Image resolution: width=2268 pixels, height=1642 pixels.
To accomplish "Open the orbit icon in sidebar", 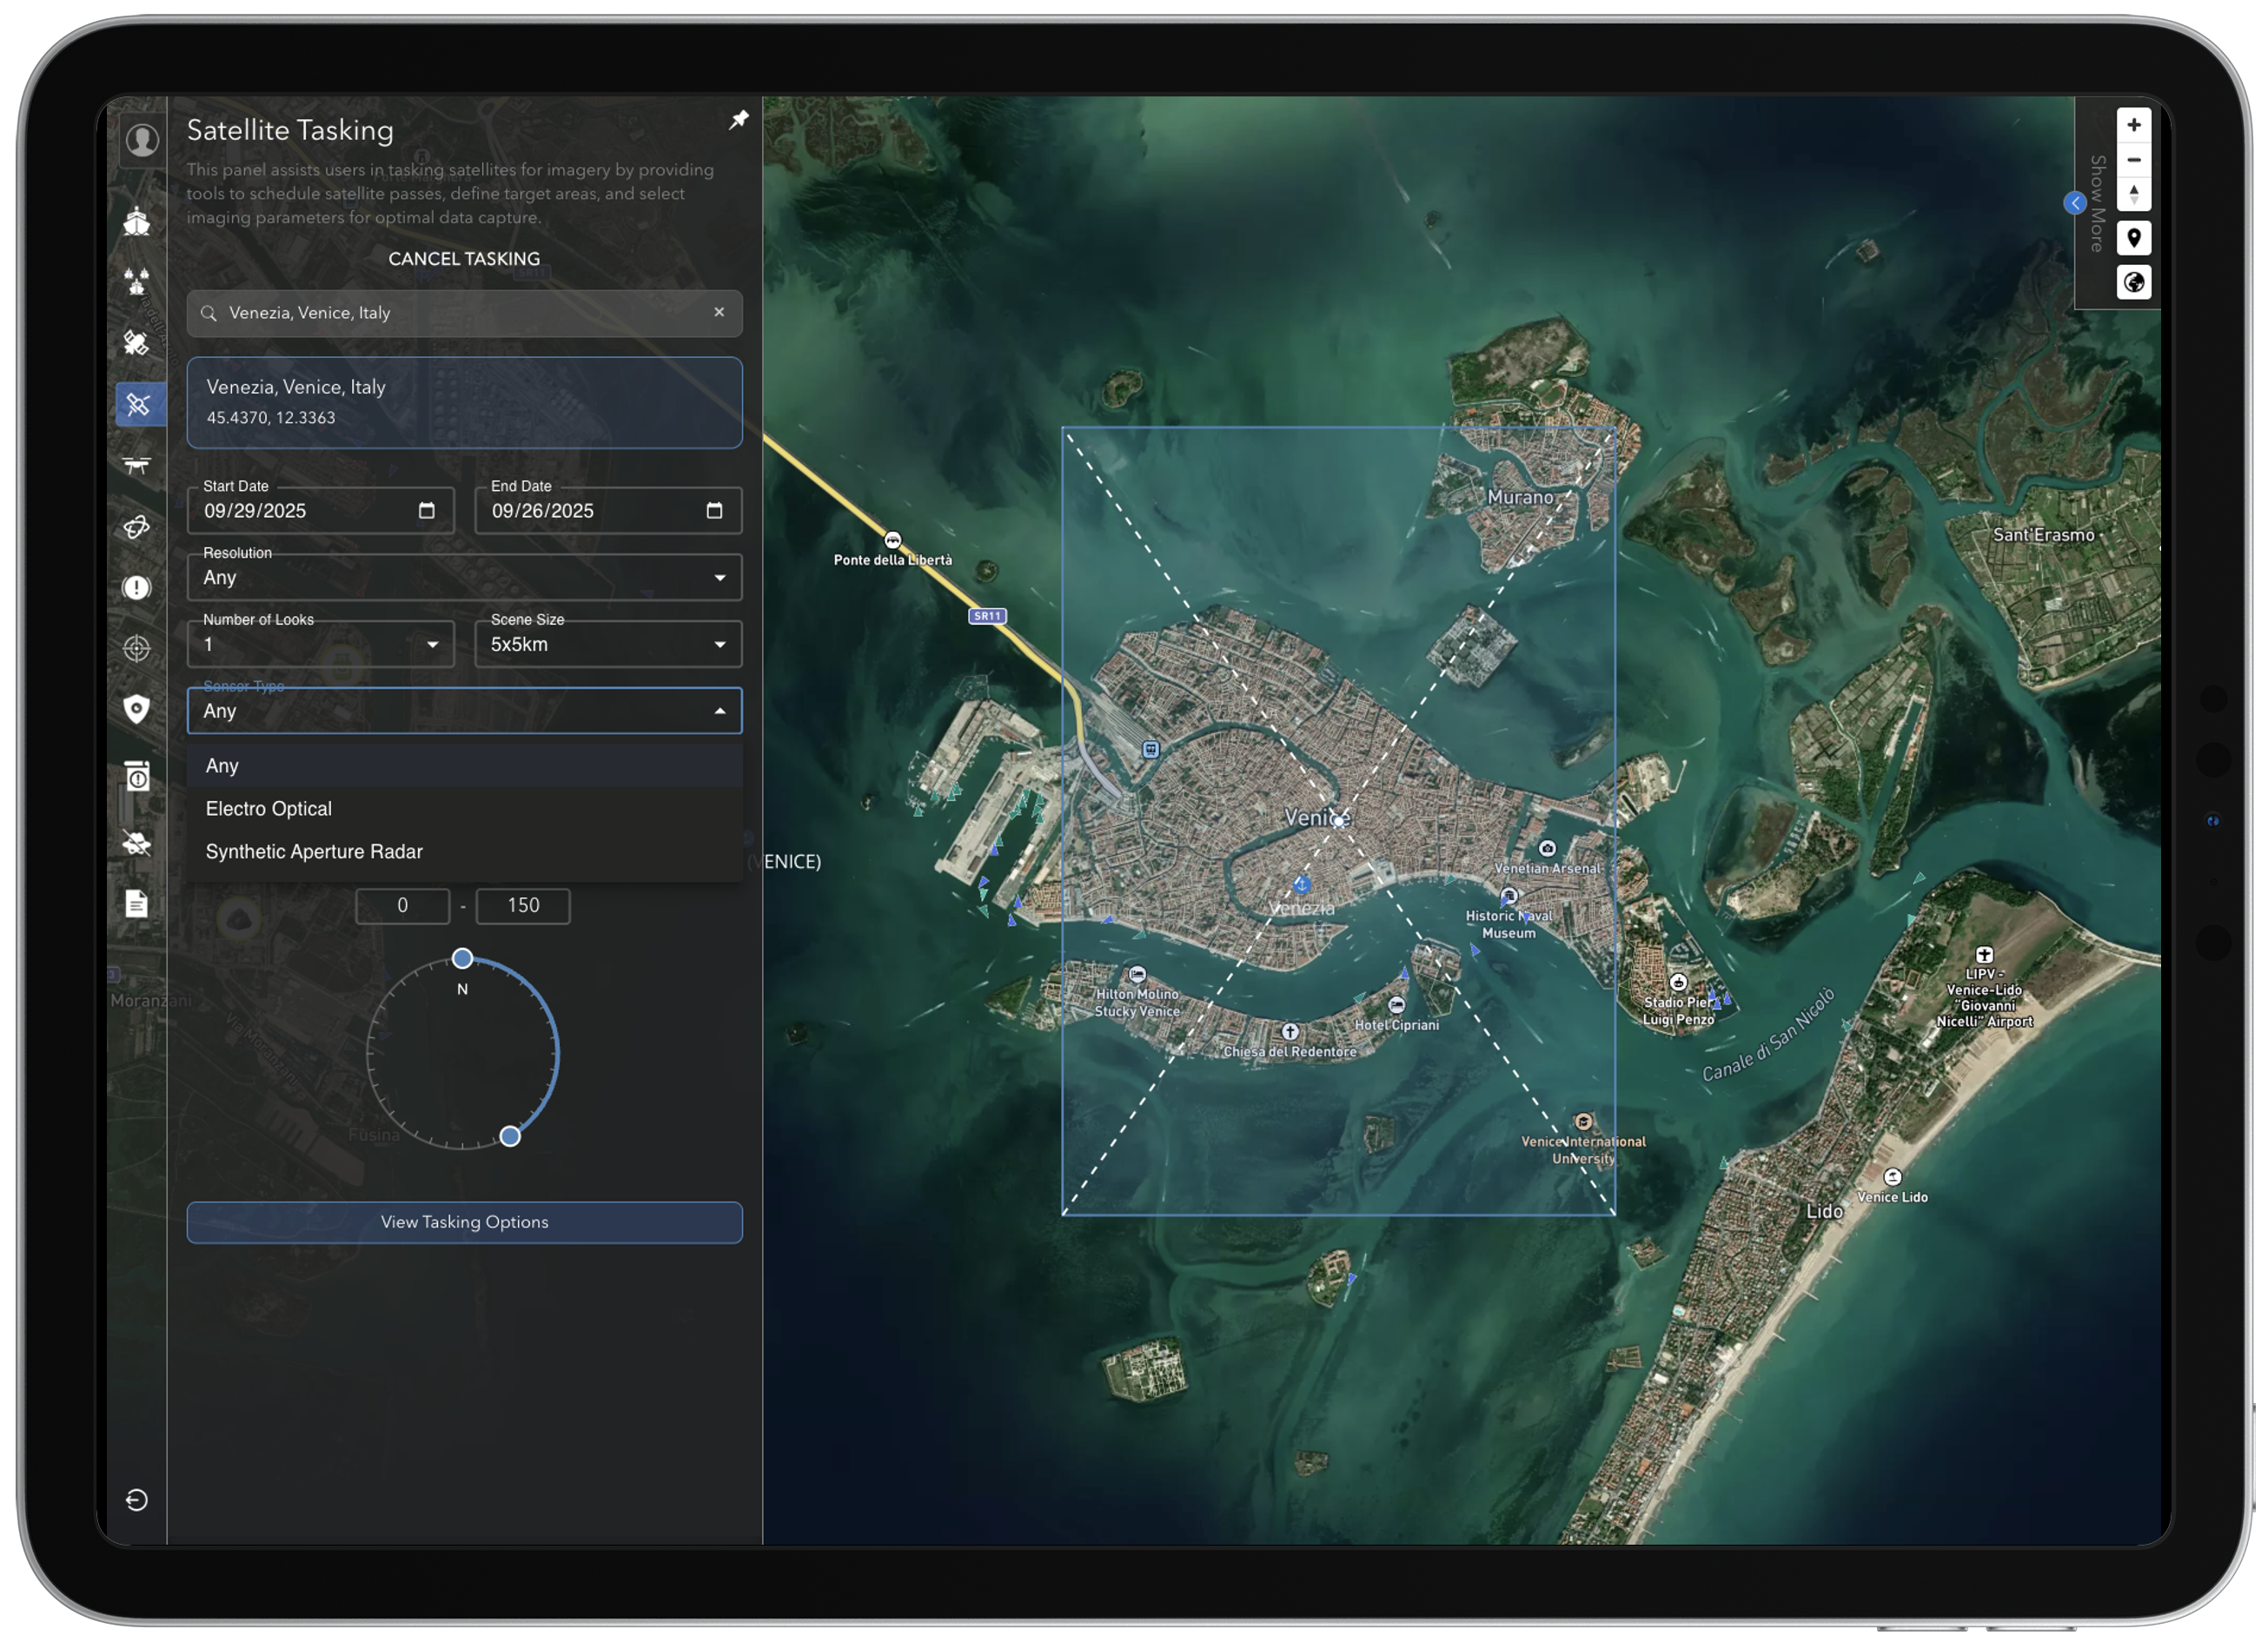I will (x=137, y=527).
